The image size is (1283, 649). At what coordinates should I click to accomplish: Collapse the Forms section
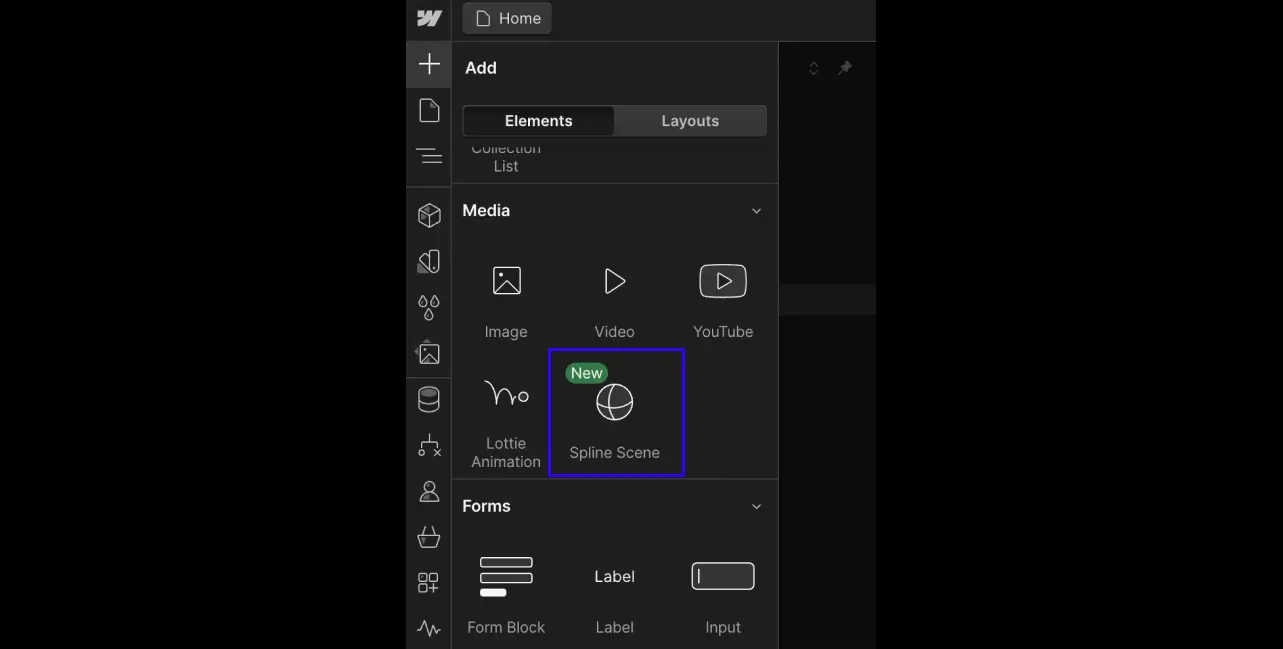[x=756, y=506]
